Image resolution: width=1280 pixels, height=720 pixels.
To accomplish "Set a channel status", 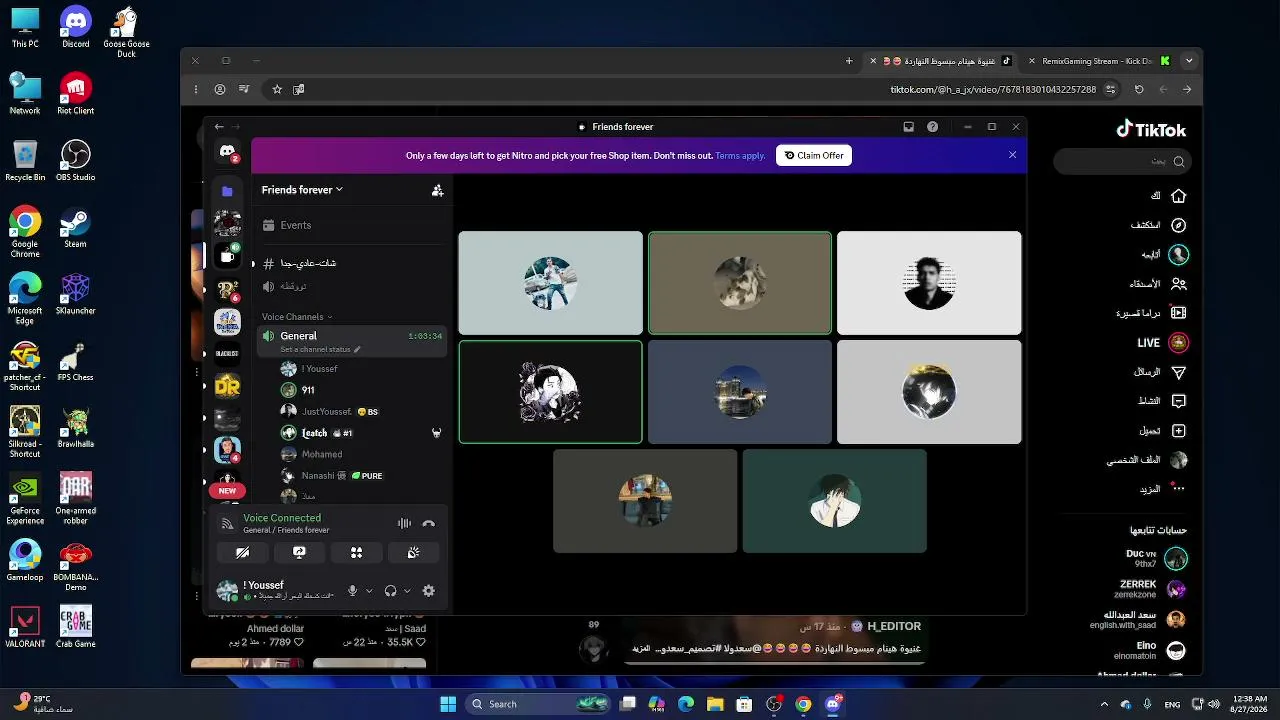I will (320, 350).
